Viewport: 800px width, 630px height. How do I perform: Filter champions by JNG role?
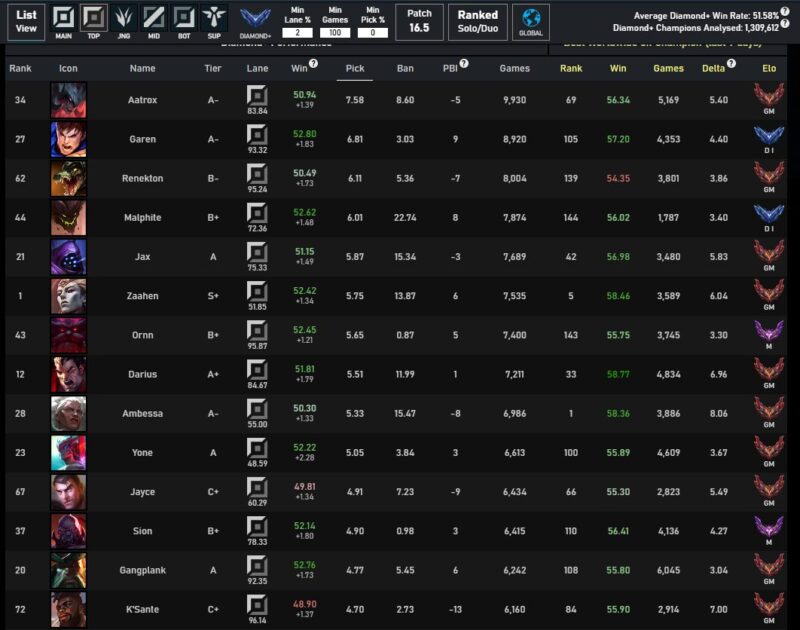click(x=124, y=19)
